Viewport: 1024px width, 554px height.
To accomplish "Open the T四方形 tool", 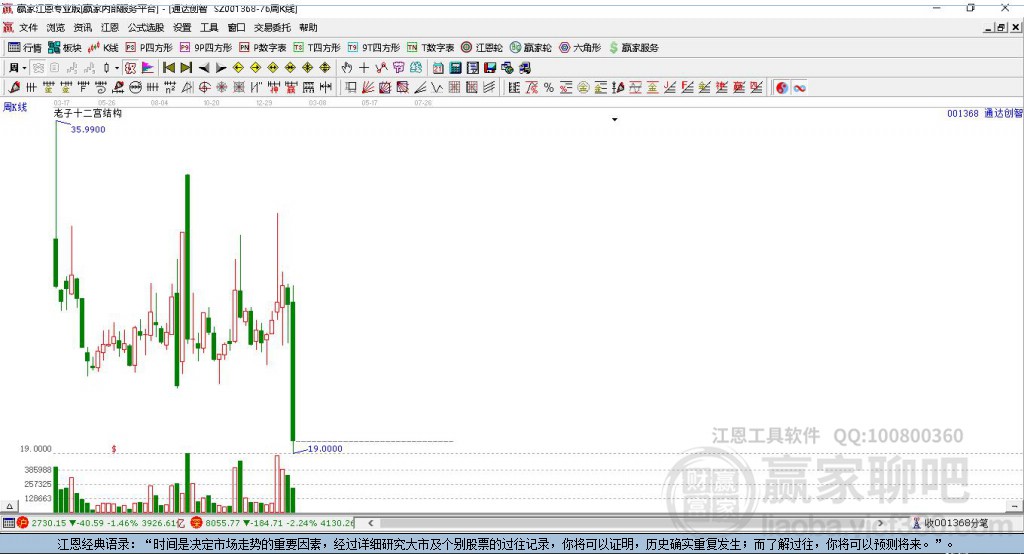I will coord(317,48).
